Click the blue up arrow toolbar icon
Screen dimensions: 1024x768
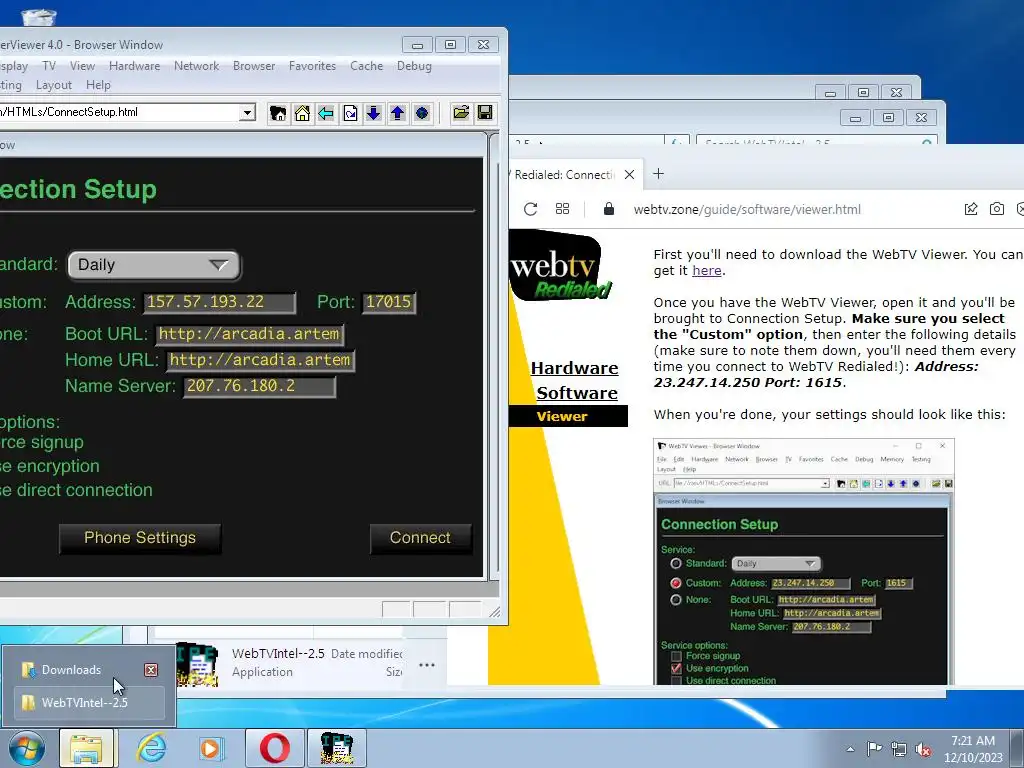pos(398,113)
